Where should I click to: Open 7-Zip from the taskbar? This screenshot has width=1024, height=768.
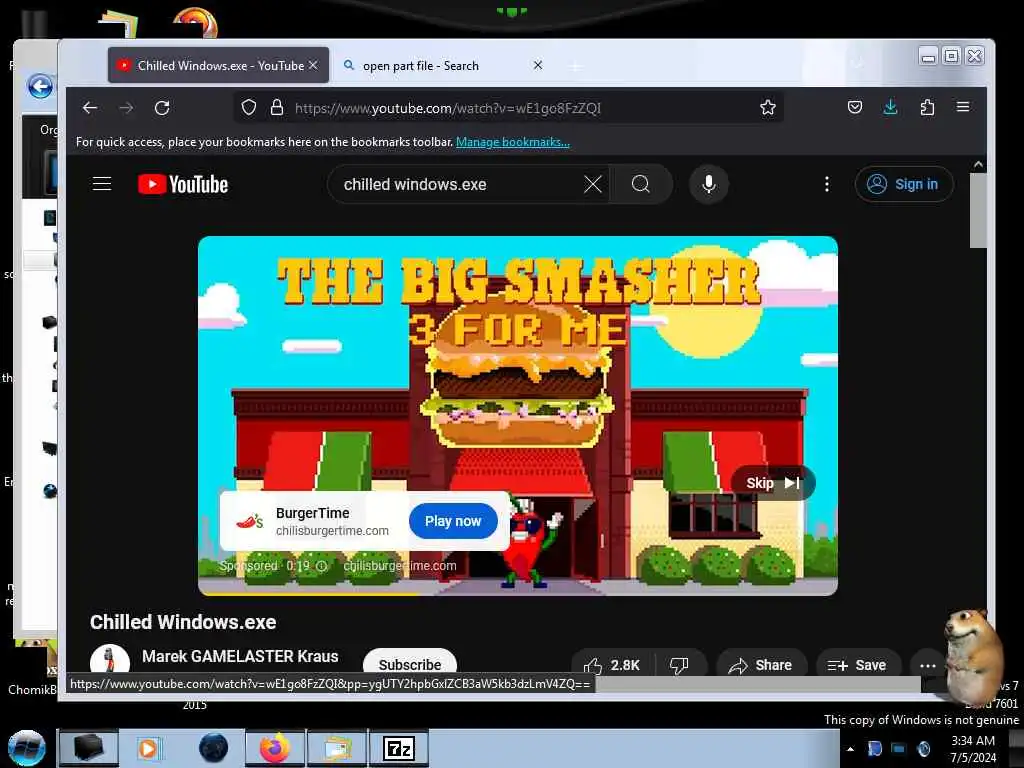pos(399,748)
